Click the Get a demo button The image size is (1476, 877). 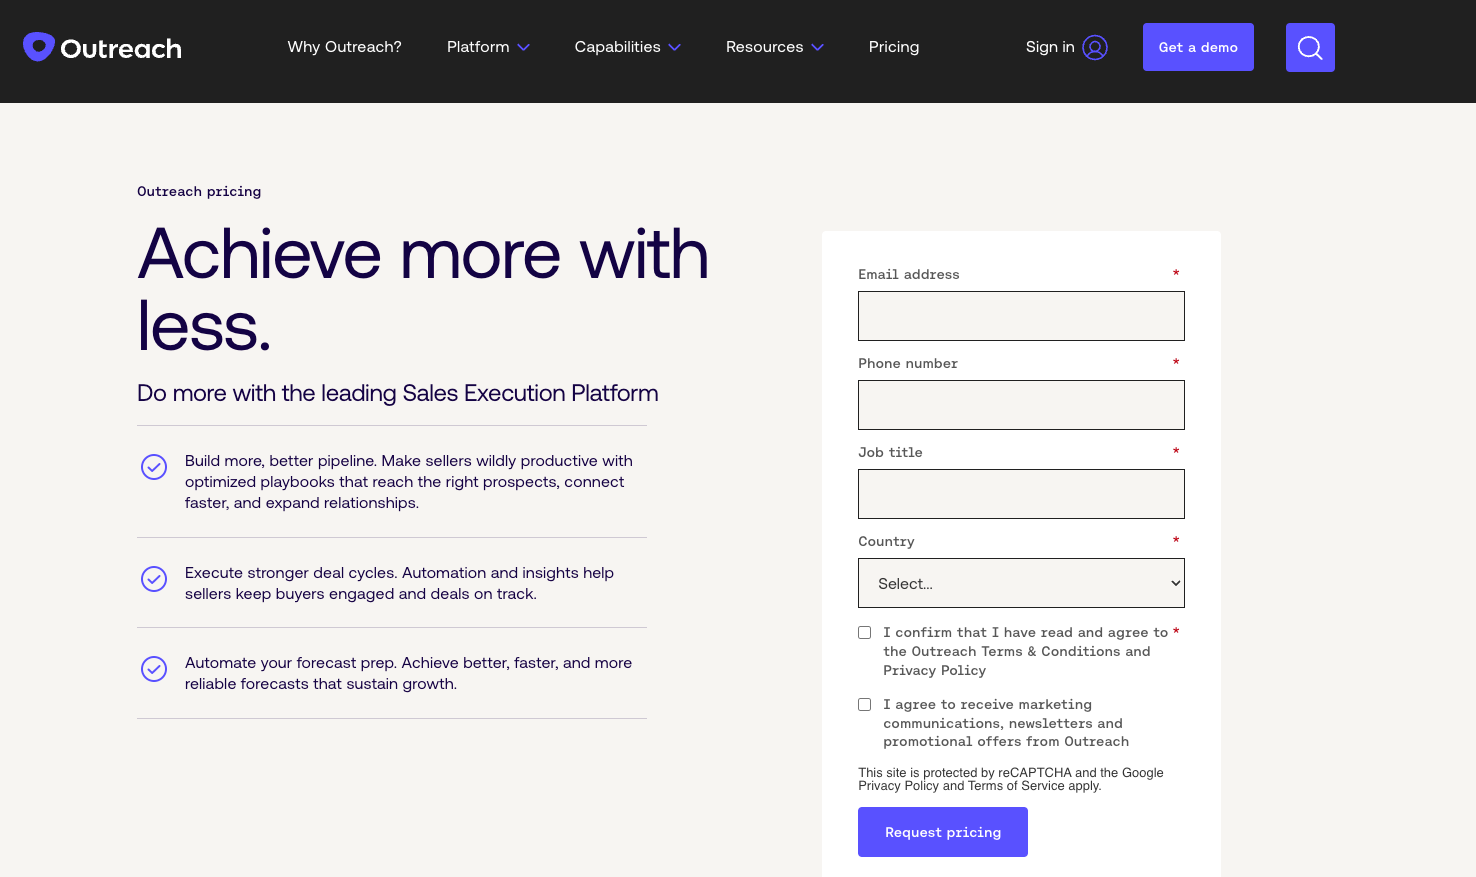coord(1198,47)
